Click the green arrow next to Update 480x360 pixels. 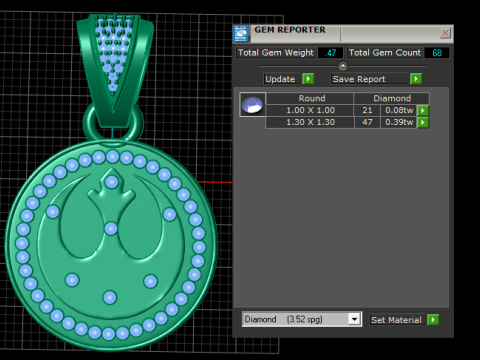point(308,79)
